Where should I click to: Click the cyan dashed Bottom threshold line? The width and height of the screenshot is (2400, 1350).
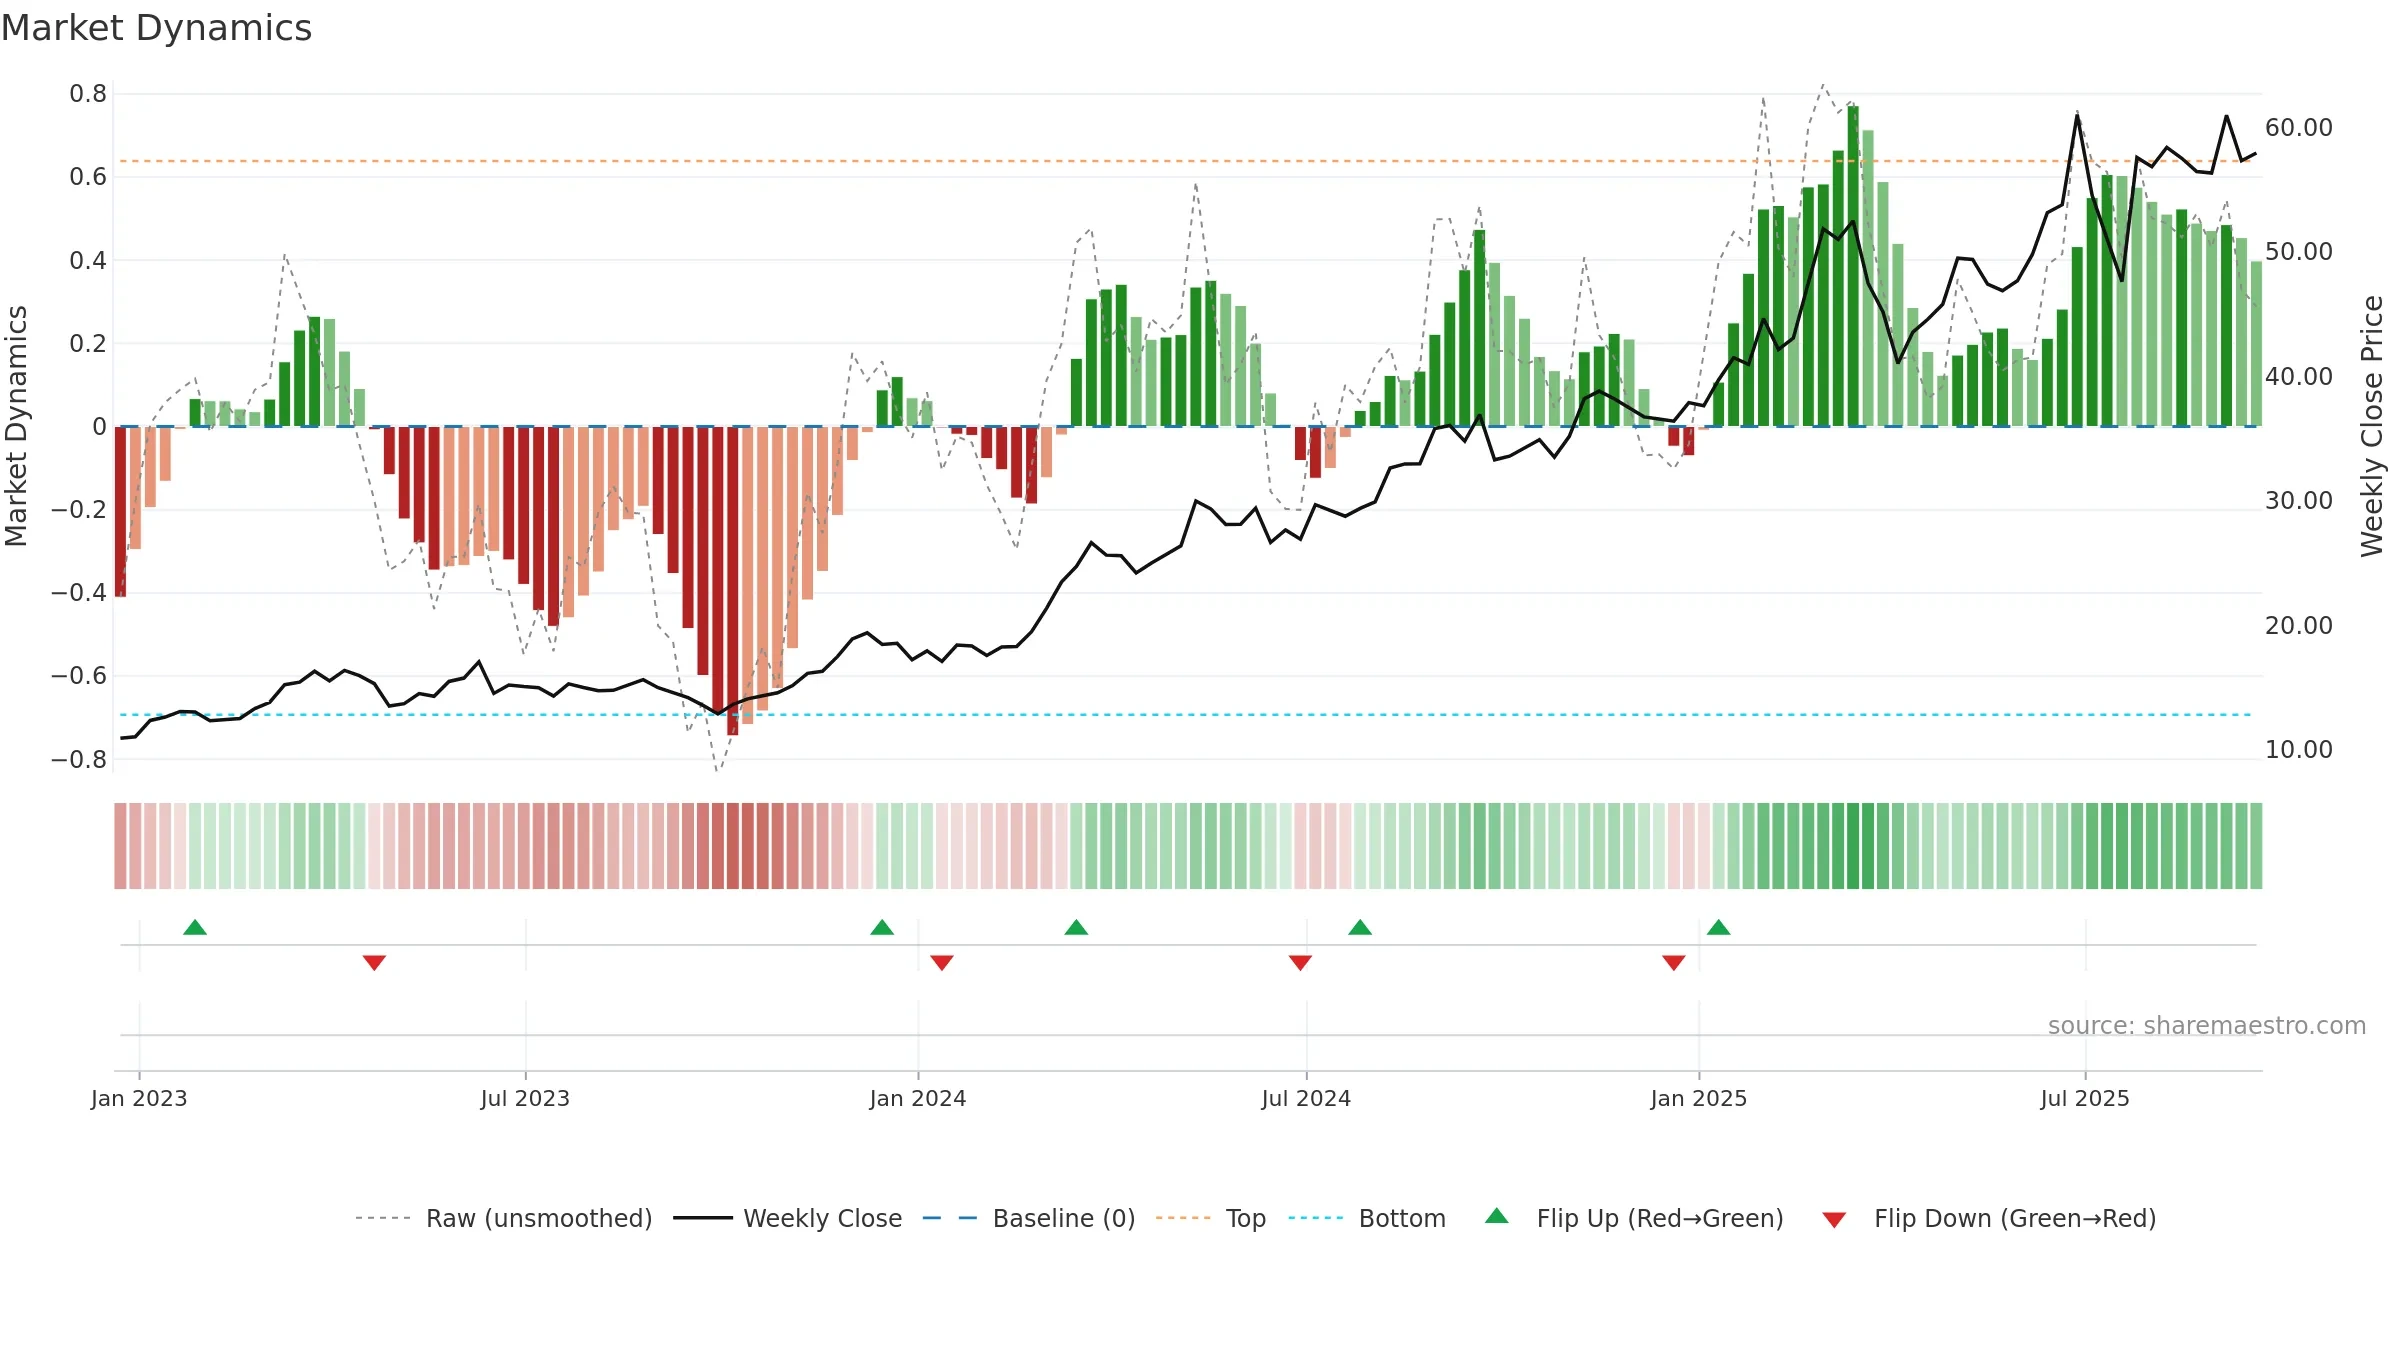coord(1185,715)
